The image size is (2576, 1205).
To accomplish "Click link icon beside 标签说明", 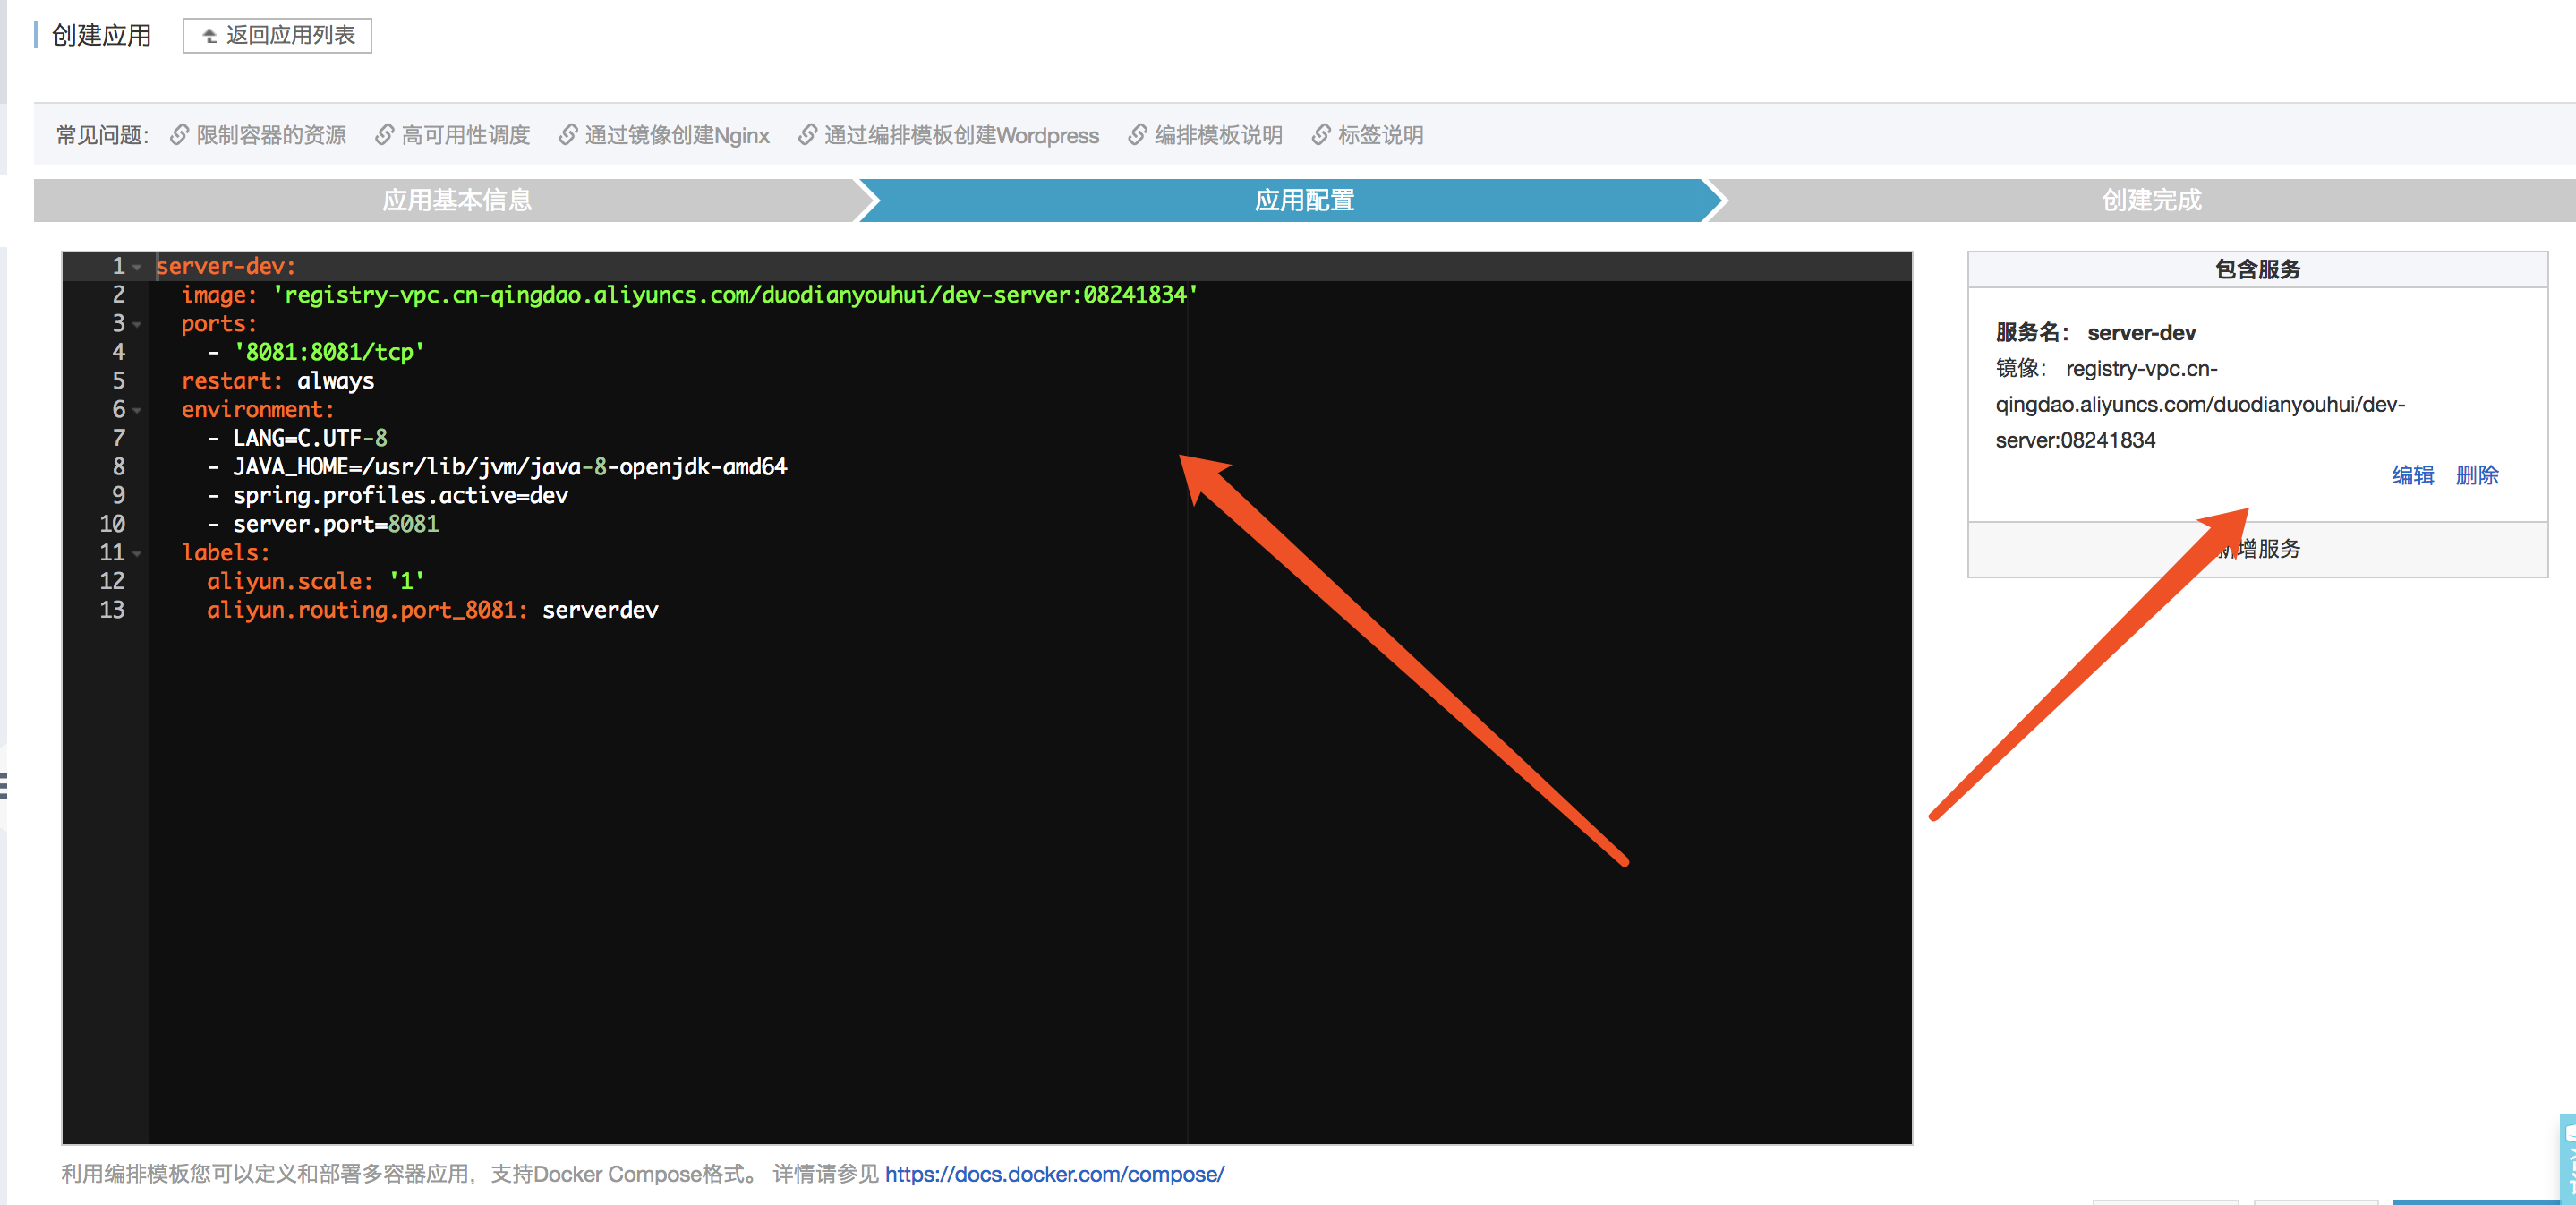I will point(1321,135).
